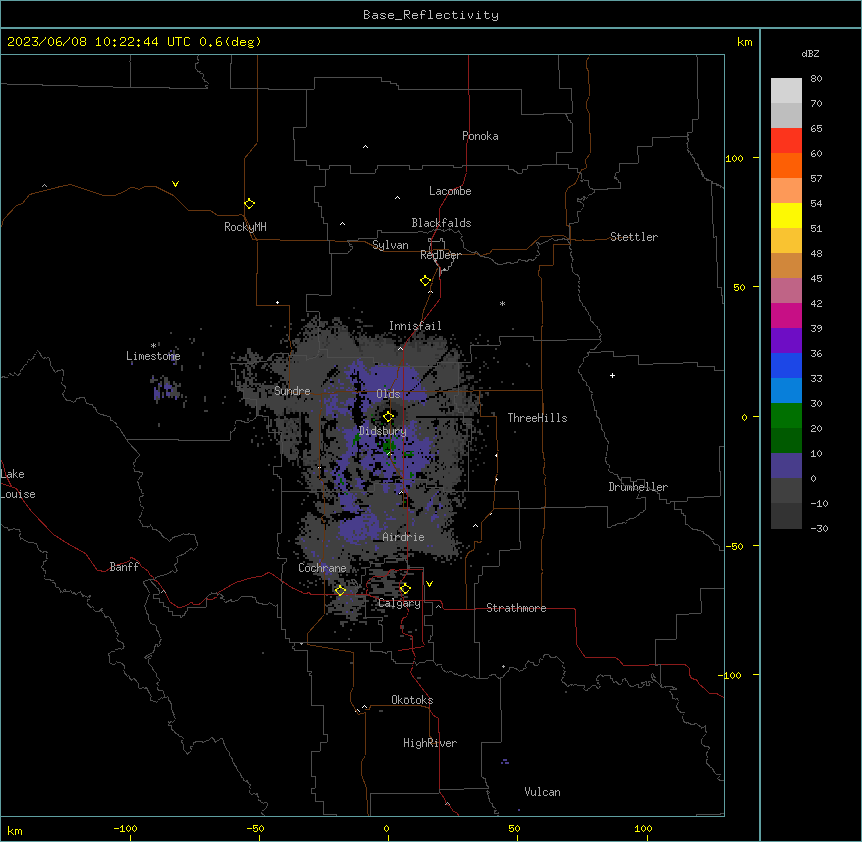The image size is (862, 842).
Task: Click the Sylvan label
Action: point(390,245)
